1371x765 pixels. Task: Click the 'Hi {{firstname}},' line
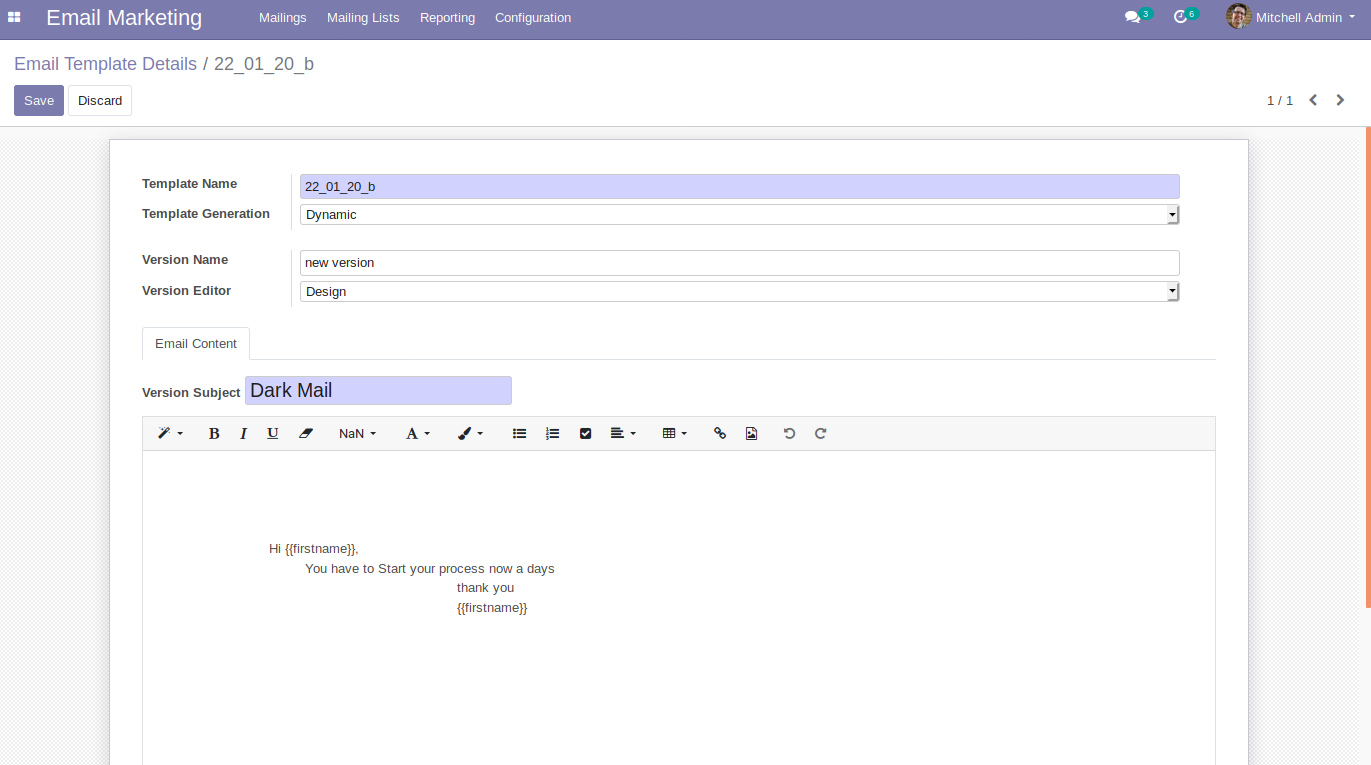(314, 549)
